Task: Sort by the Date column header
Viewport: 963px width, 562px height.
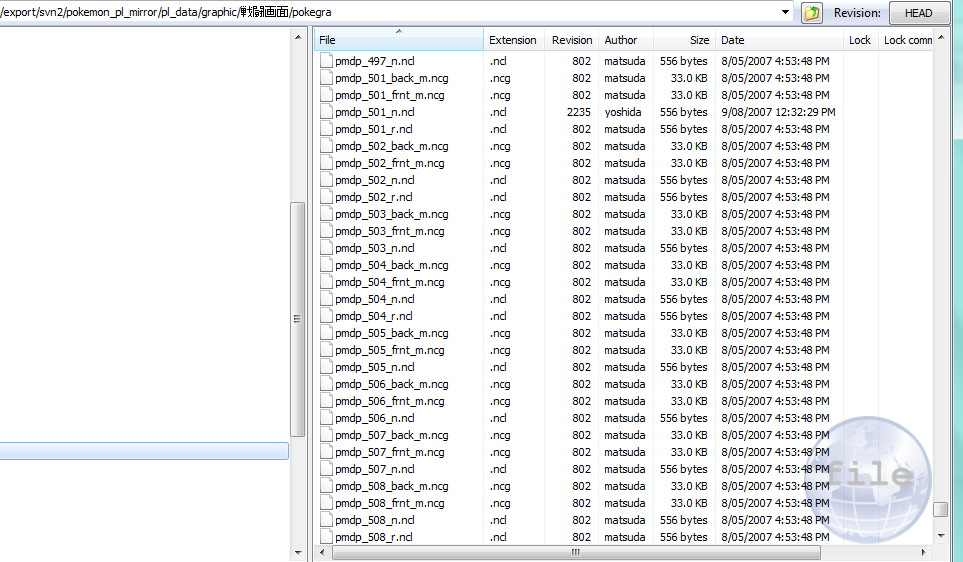Action: [x=778, y=40]
